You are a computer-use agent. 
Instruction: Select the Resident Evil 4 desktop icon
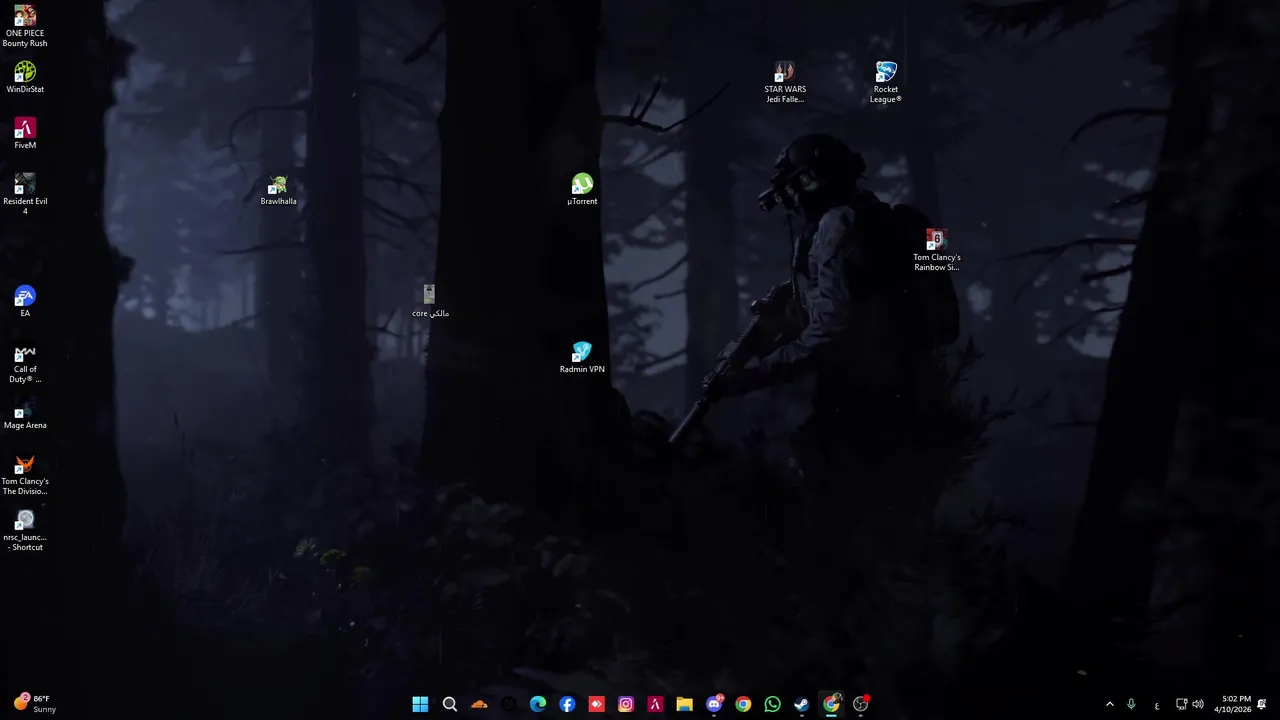(x=25, y=195)
